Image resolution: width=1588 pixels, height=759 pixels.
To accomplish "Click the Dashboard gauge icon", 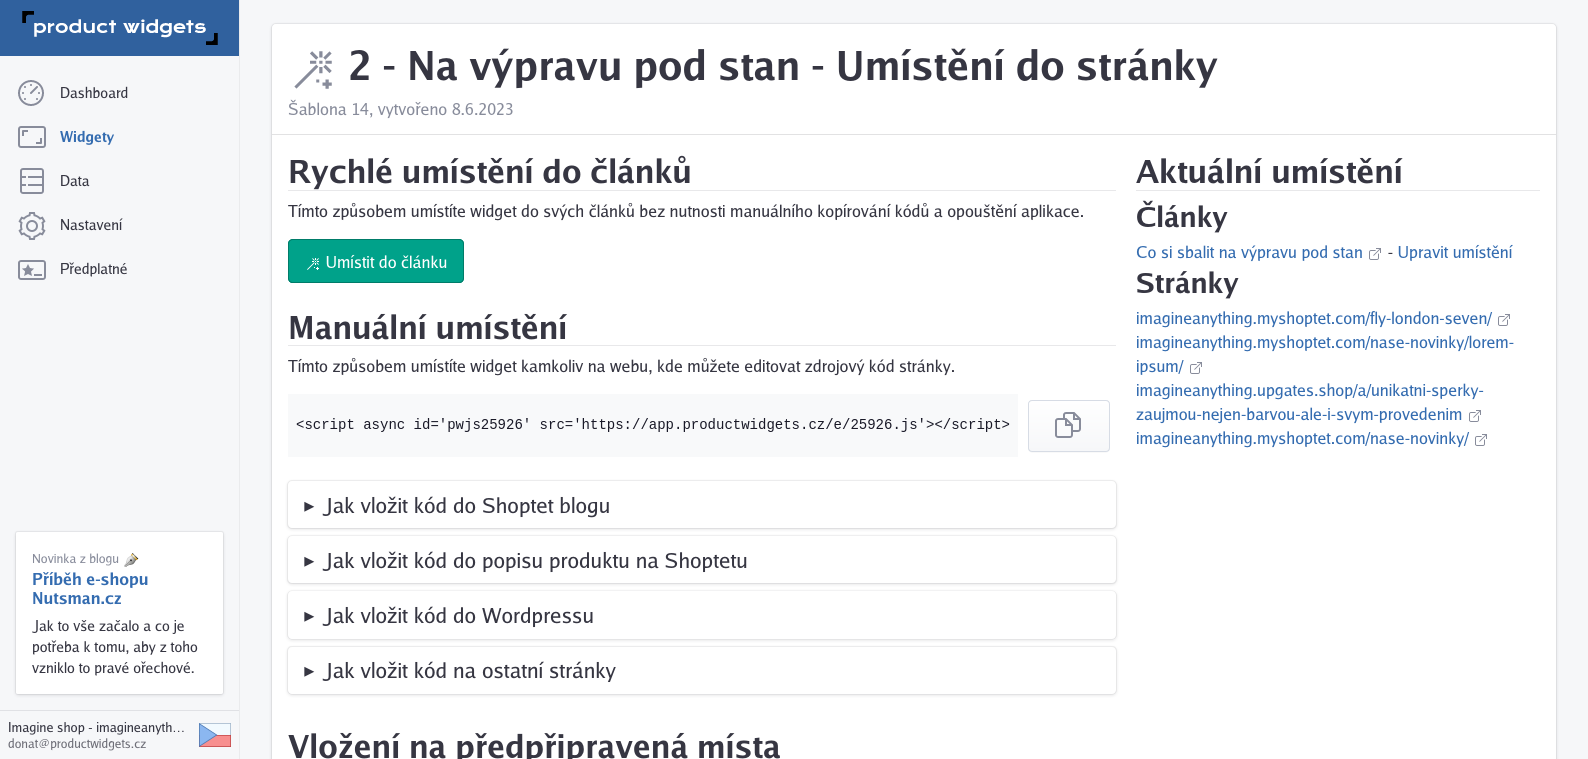I will pyautogui.click(x=31, y=93).
